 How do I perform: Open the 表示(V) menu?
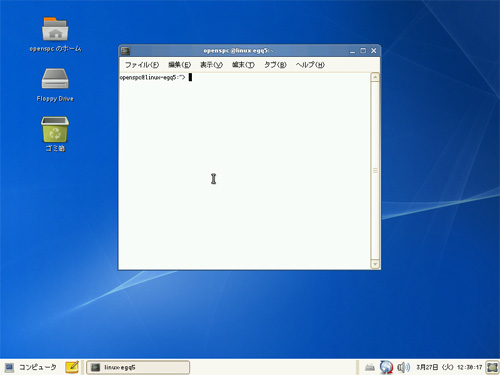click(211, 65)
